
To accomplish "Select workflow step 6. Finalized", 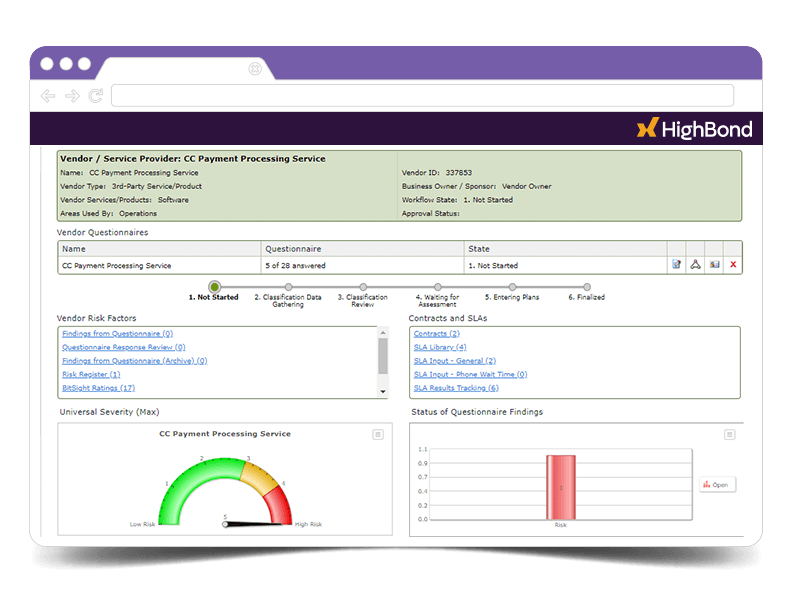I will pyautogui.click(x=587, y=287).
